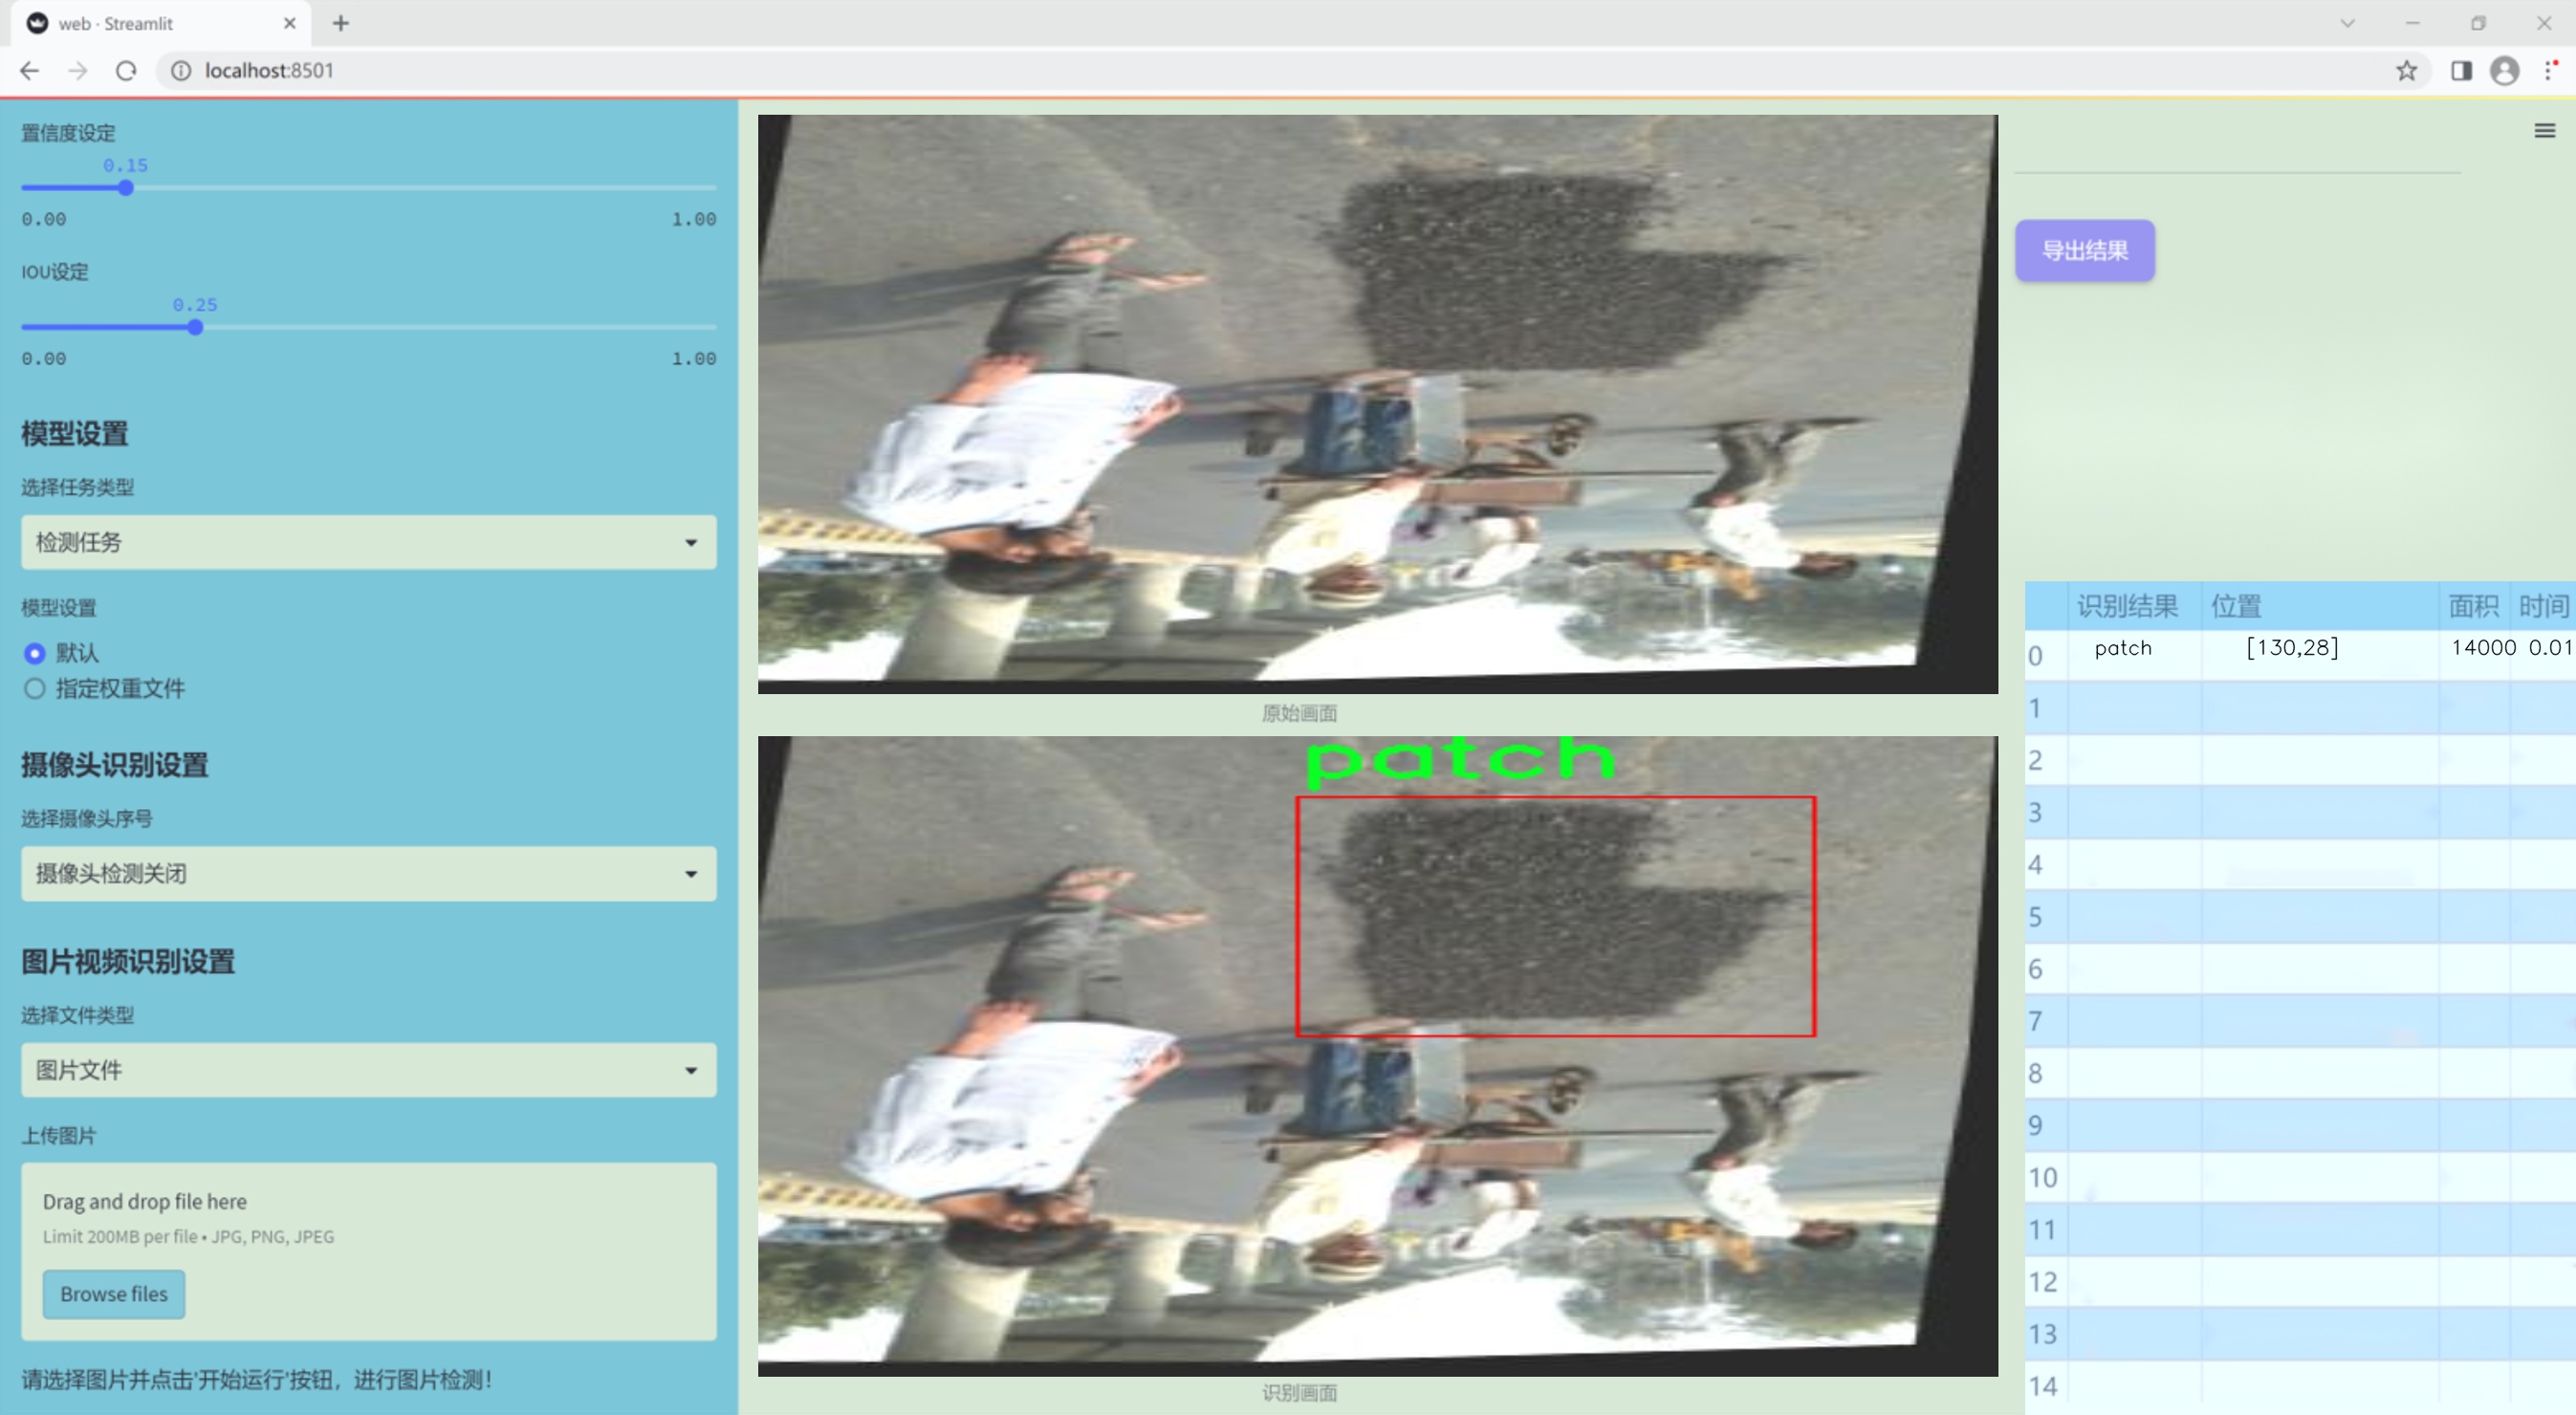Click the IOU slider handle at 0.25

pyautogui.click(x=195, y=327)
